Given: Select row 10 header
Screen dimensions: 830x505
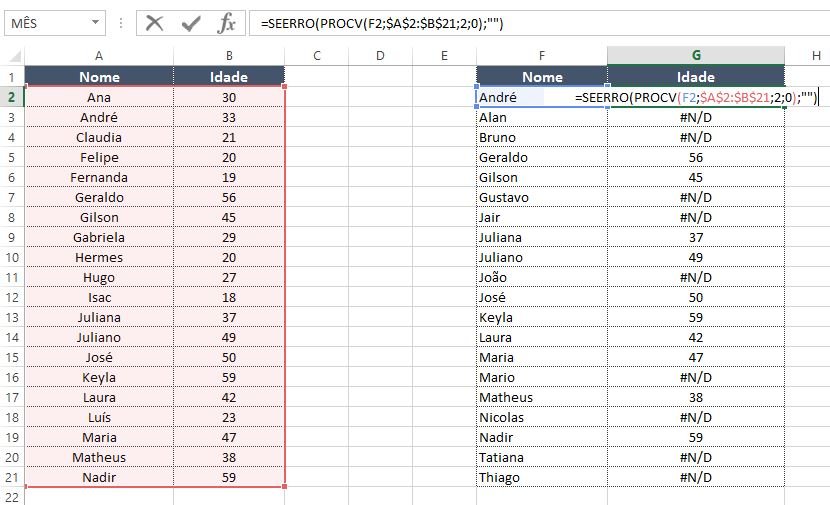Looking at the screenshot, I should (x=11, y=257).
